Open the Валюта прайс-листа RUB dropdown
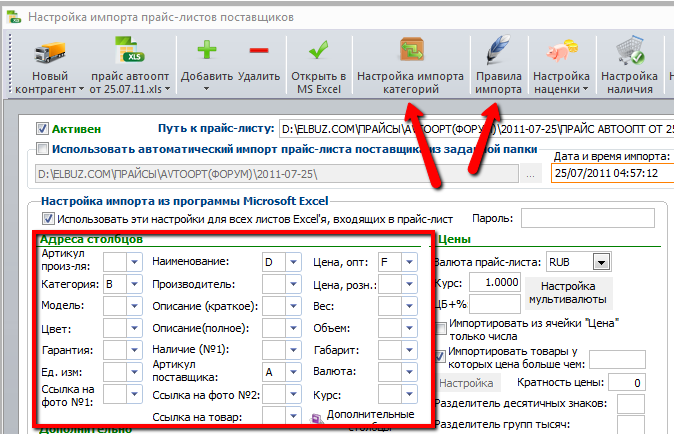Screen dimensions: 674x434 (601, 262)
